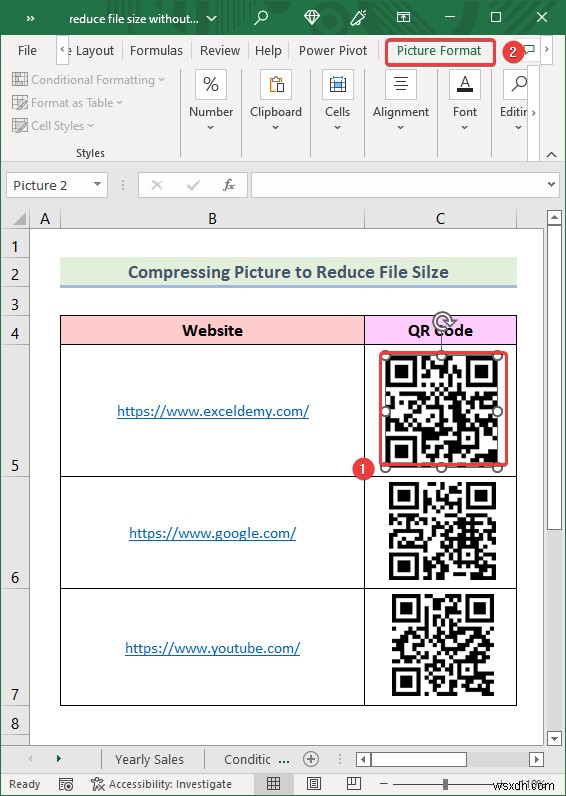Viewport: 566px width, 796px height.
Task: Add a new sheet with plus icon
Action: [311, 759]
